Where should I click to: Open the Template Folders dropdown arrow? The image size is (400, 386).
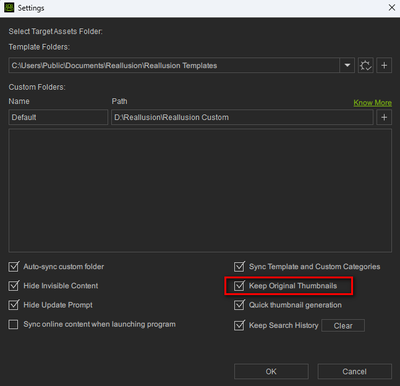[x=347, y=65]
